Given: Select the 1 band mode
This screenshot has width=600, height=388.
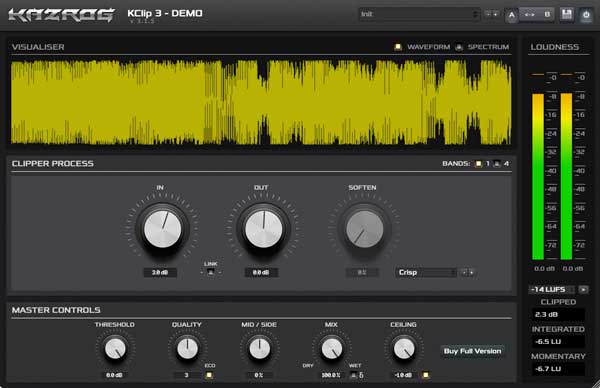Looking at the screenshot, I should [478, 164].
